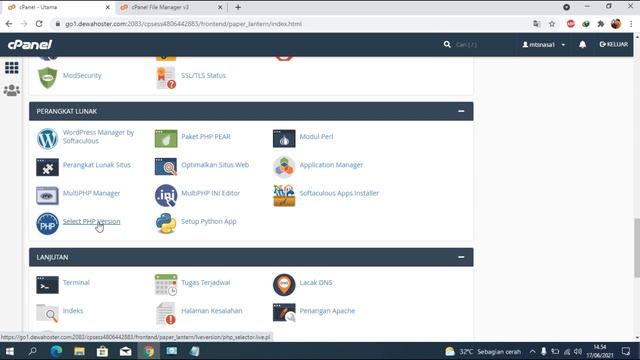Show hidden system tray icons
640x360 pixels.
(x=532, y=351)
